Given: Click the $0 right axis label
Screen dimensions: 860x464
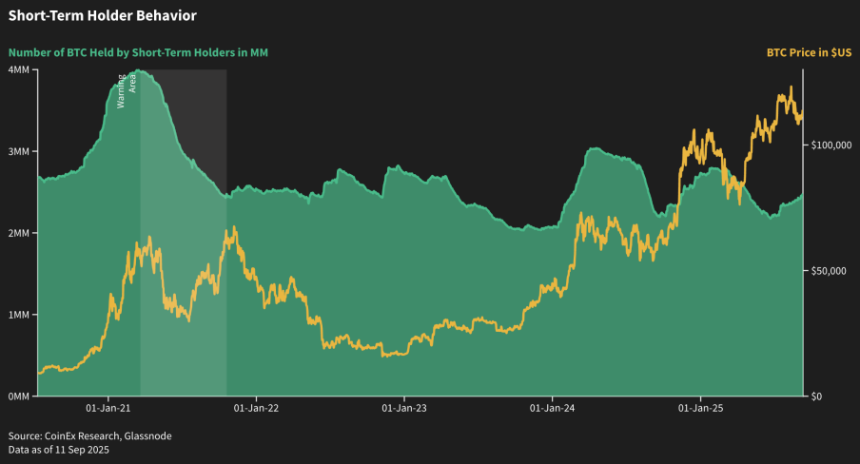Looking at the screenshot, I should point(817,397).
